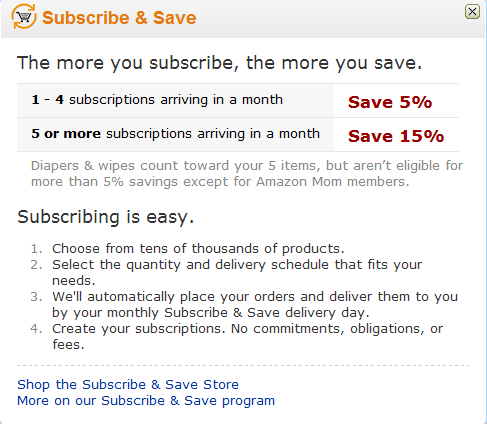
Task: Click the red Save 15% label
Action: click(396, 136)
